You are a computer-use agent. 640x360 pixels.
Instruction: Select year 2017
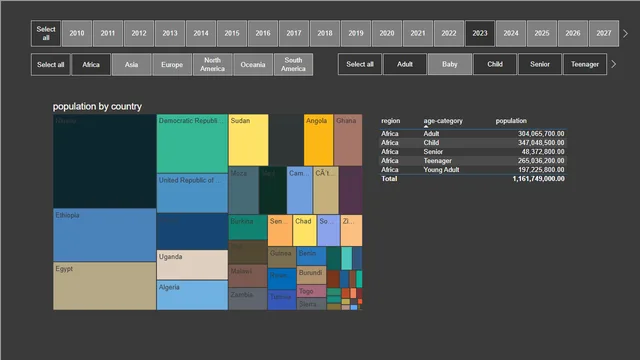pos(294,33)
